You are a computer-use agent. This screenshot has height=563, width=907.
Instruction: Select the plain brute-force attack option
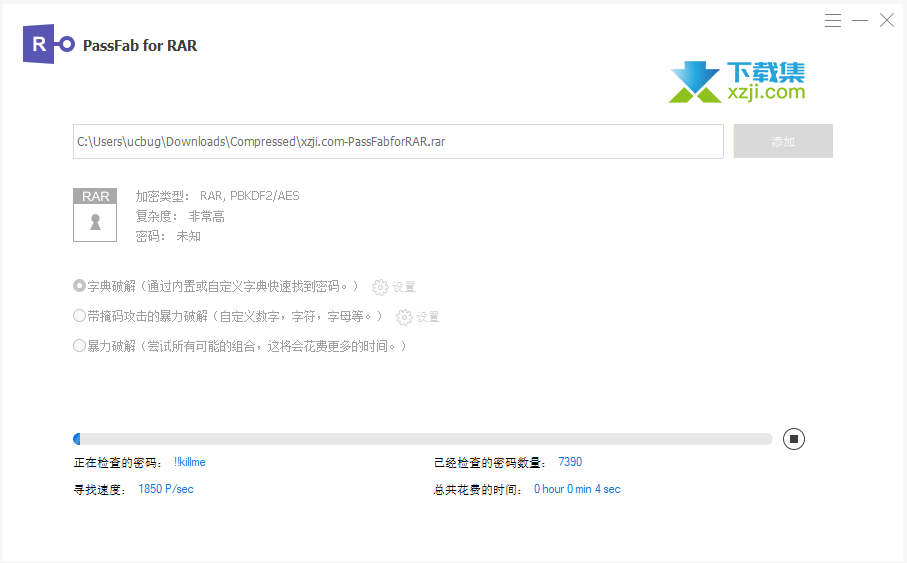coord(79,346)
